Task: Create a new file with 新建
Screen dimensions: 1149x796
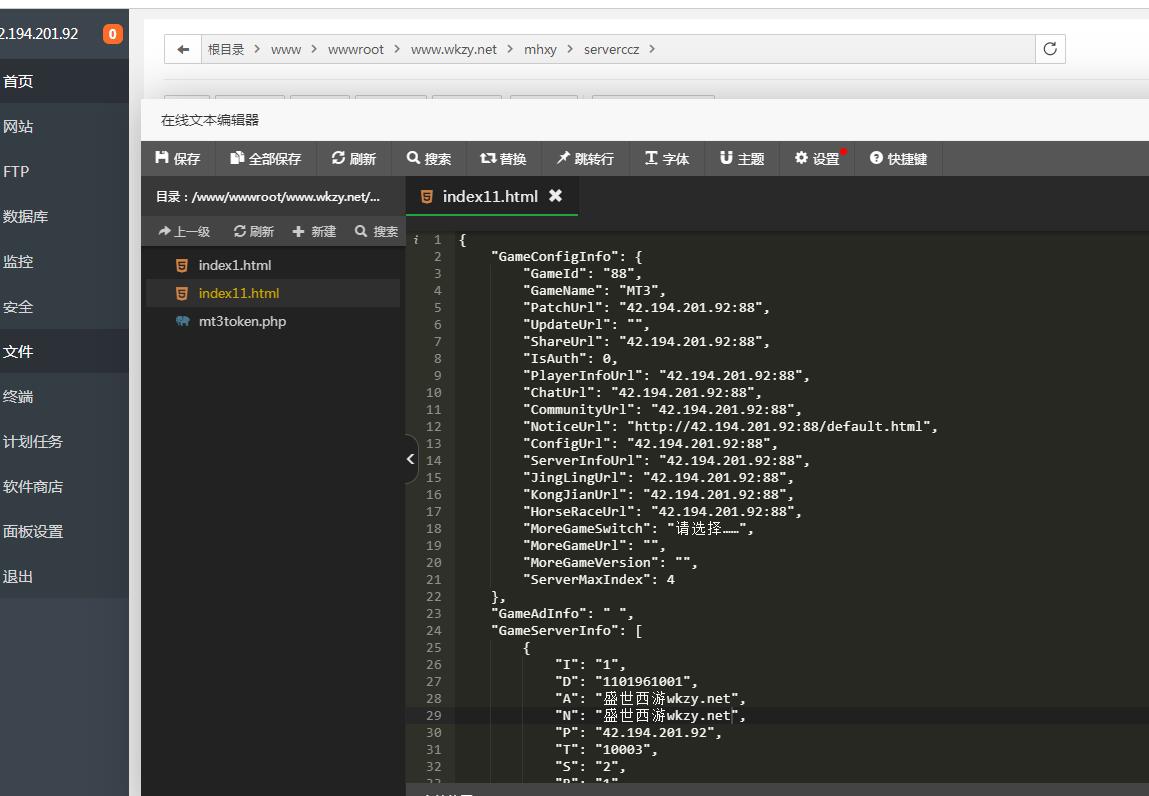Action: coord(314,232)
